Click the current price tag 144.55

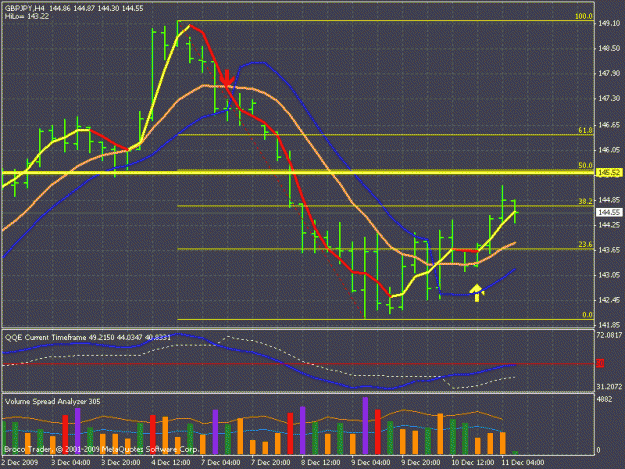point(609,212)
